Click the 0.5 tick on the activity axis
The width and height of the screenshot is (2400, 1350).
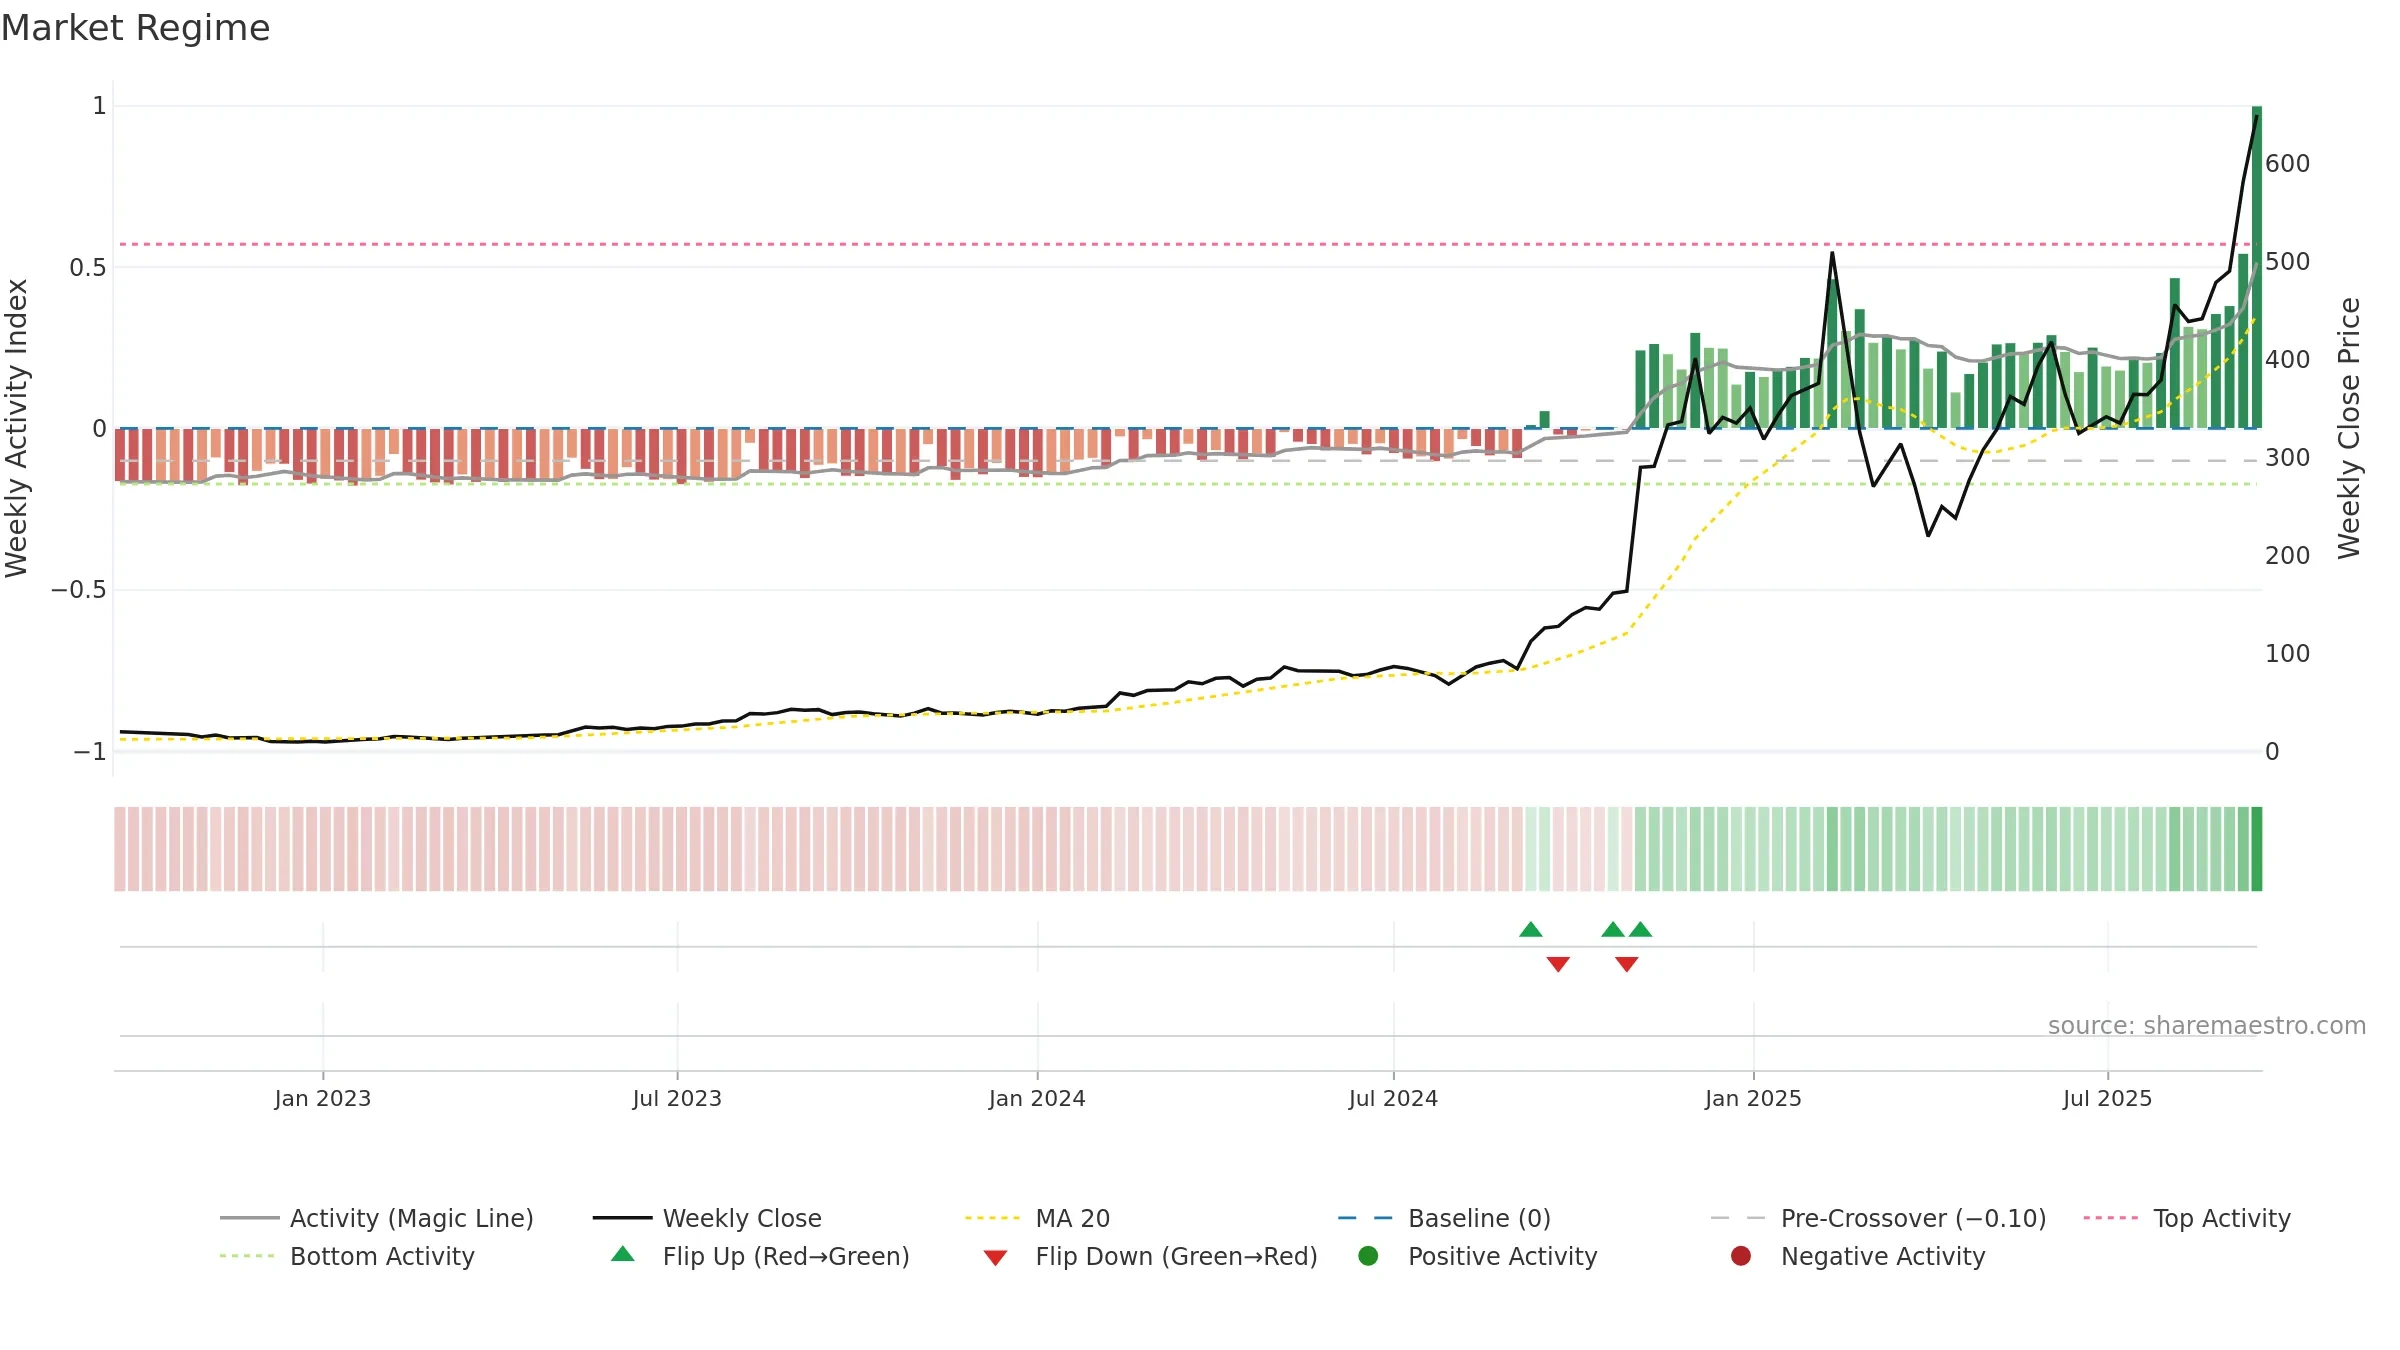88,267
